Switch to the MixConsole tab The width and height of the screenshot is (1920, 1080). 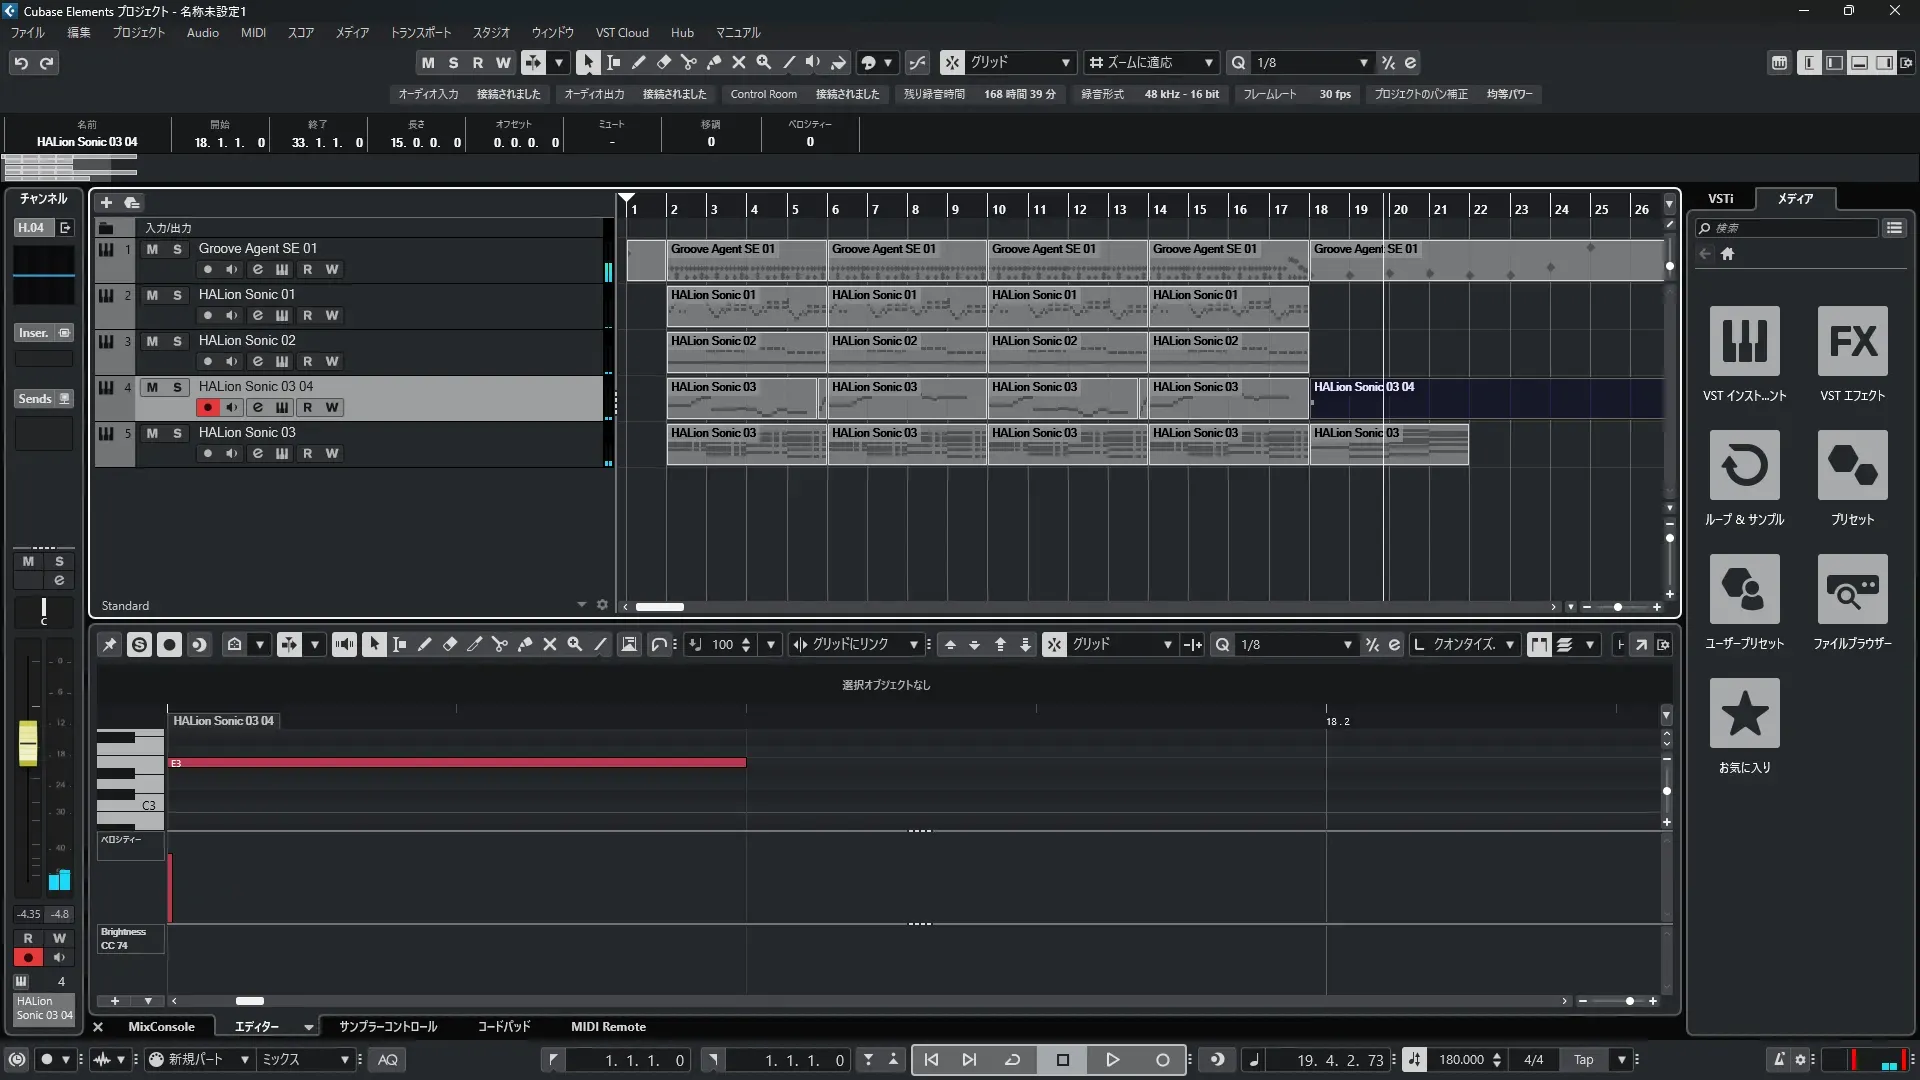click(x=161, y=1027)
